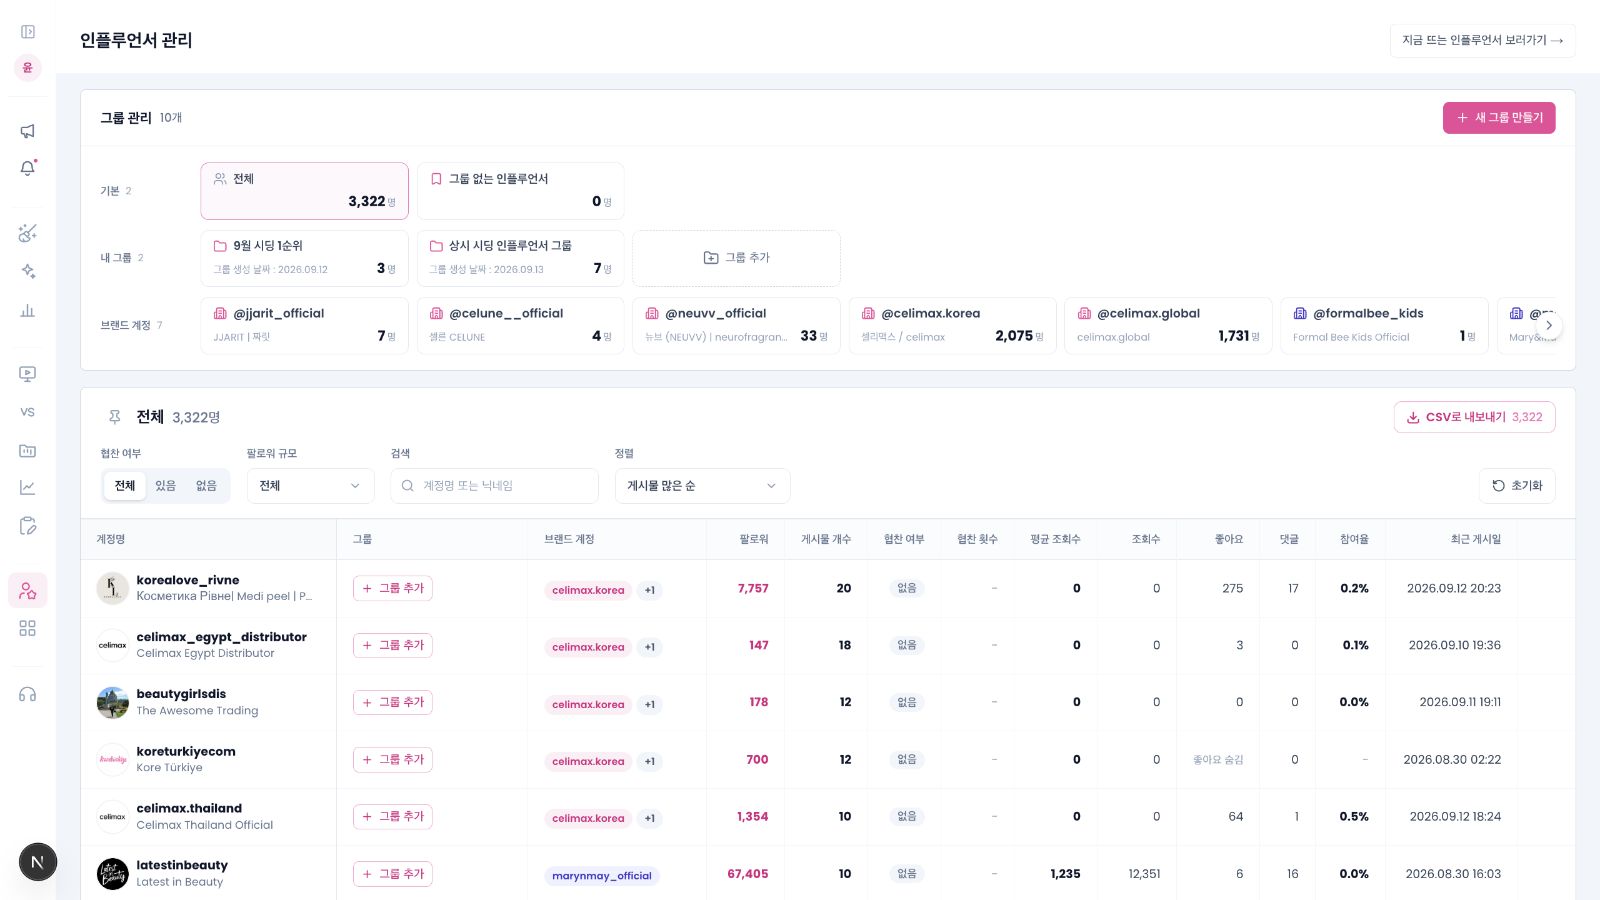Expand brand accounts with right chevron arrow
Viewport: 1600px width, 900px height.
[1549, 325]
